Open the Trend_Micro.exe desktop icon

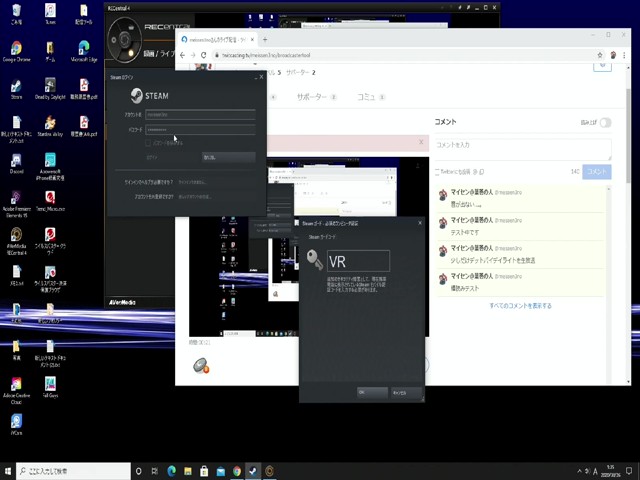click(50, 201)
